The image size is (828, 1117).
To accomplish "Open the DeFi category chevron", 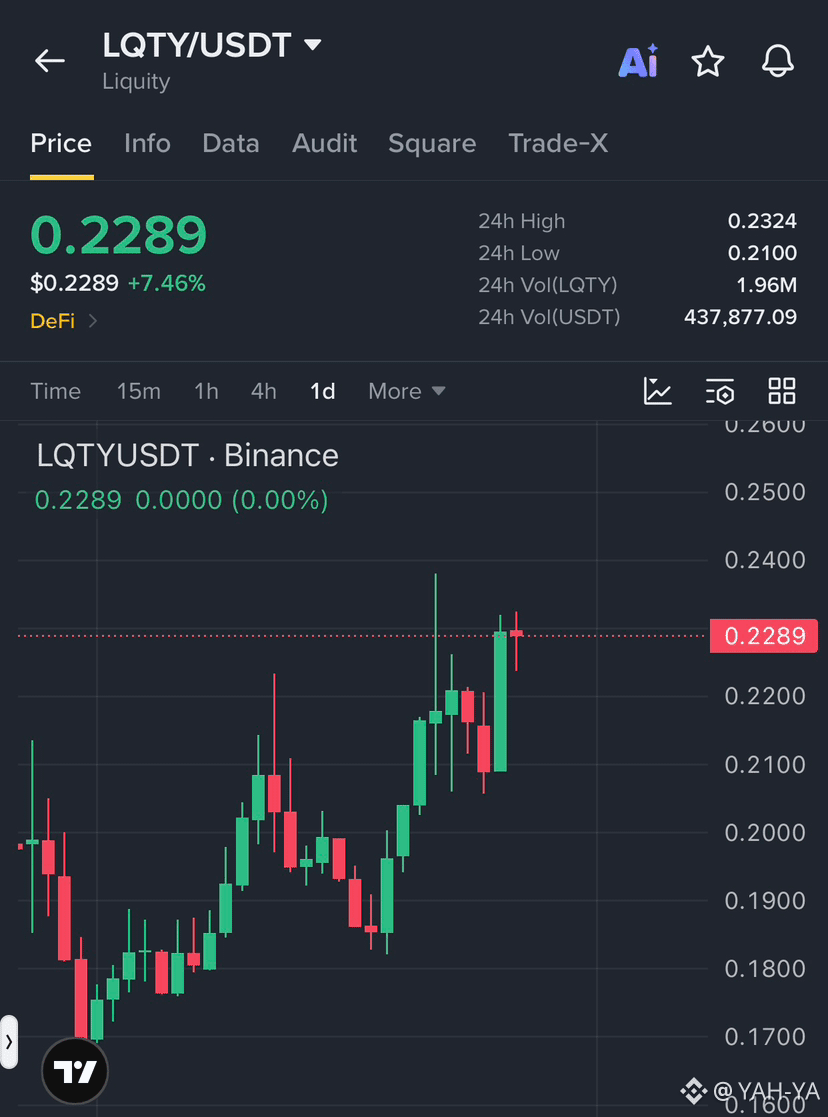I will coord(93,321).
